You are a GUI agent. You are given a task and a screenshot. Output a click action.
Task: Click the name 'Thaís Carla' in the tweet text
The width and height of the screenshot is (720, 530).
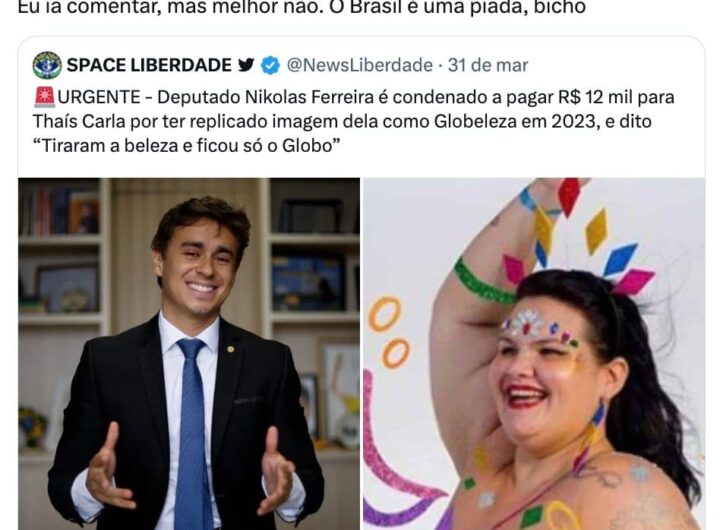[x=79, y=121]
